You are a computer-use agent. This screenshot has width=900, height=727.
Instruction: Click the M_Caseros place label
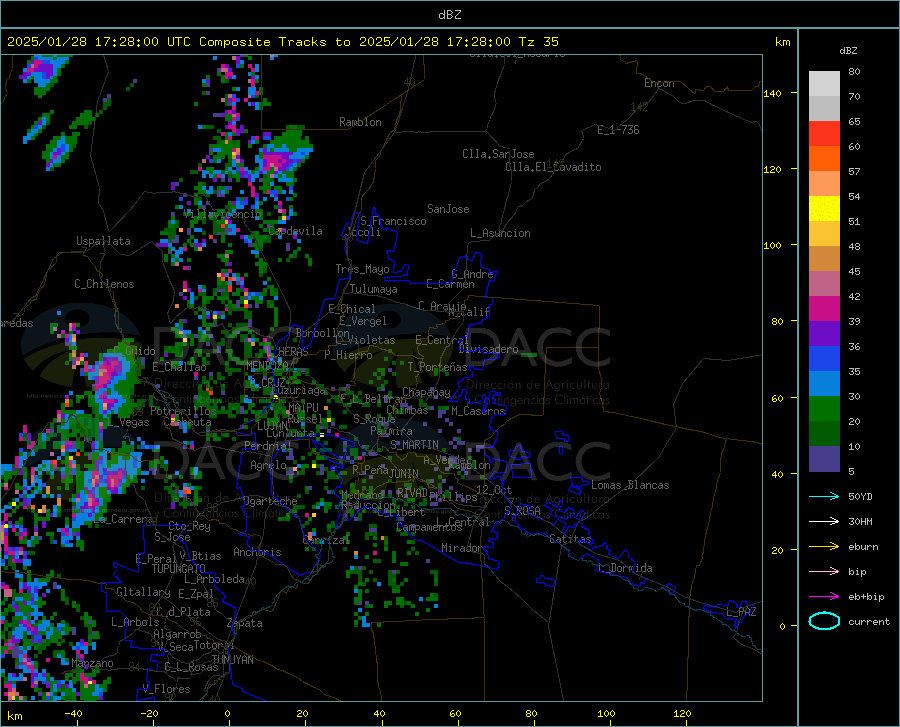(478, 411)
